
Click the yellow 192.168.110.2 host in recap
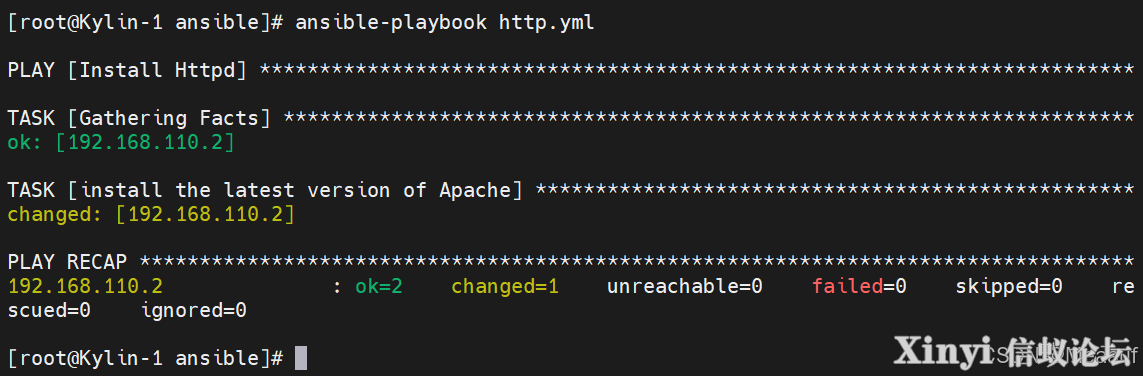coord(85,286)
